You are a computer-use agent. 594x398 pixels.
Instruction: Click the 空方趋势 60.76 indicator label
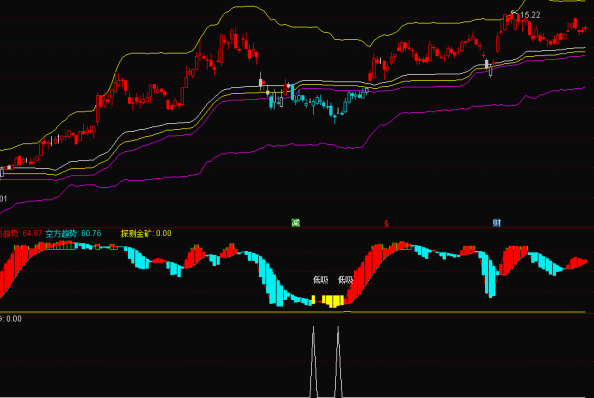coord(73,233)
